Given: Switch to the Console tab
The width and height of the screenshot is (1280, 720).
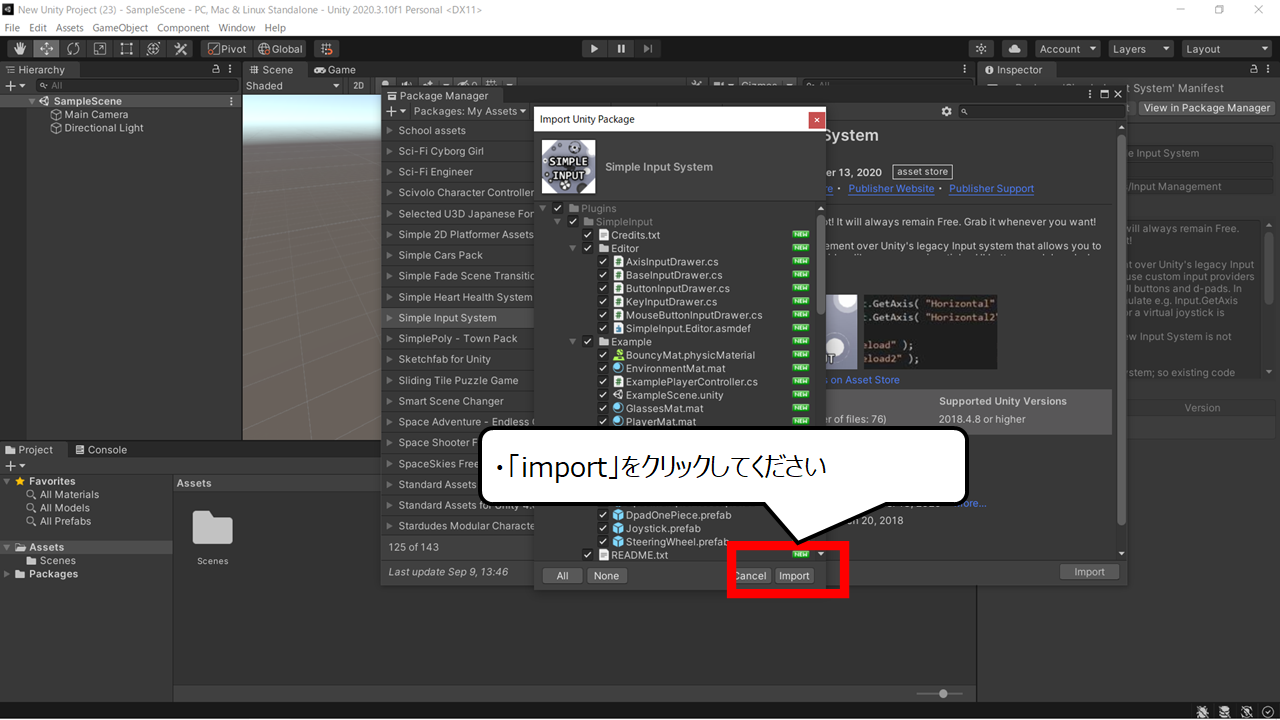Looking at the screenshot, I should (x=100, y=450).
